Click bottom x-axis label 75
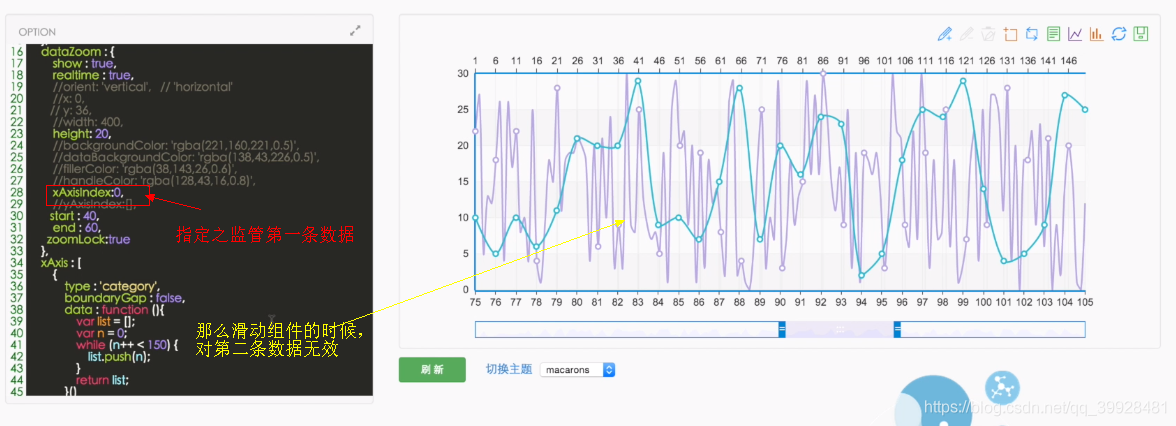 tap(474, 302)
